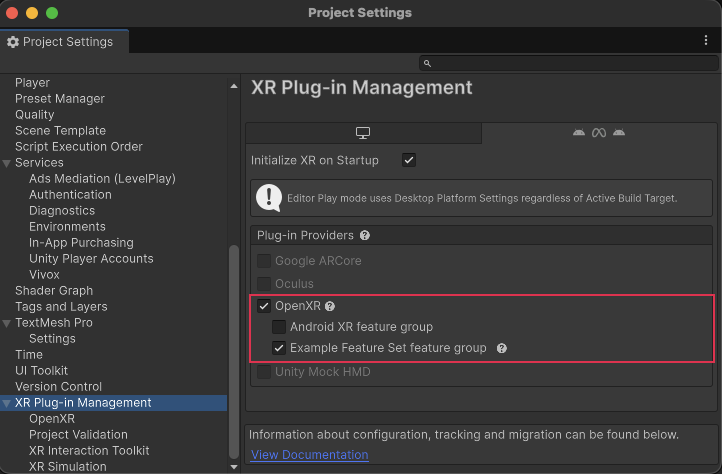This screenshot has height=474, width=722.
Task: Open Scene Template settings
Action: (60, 131)
